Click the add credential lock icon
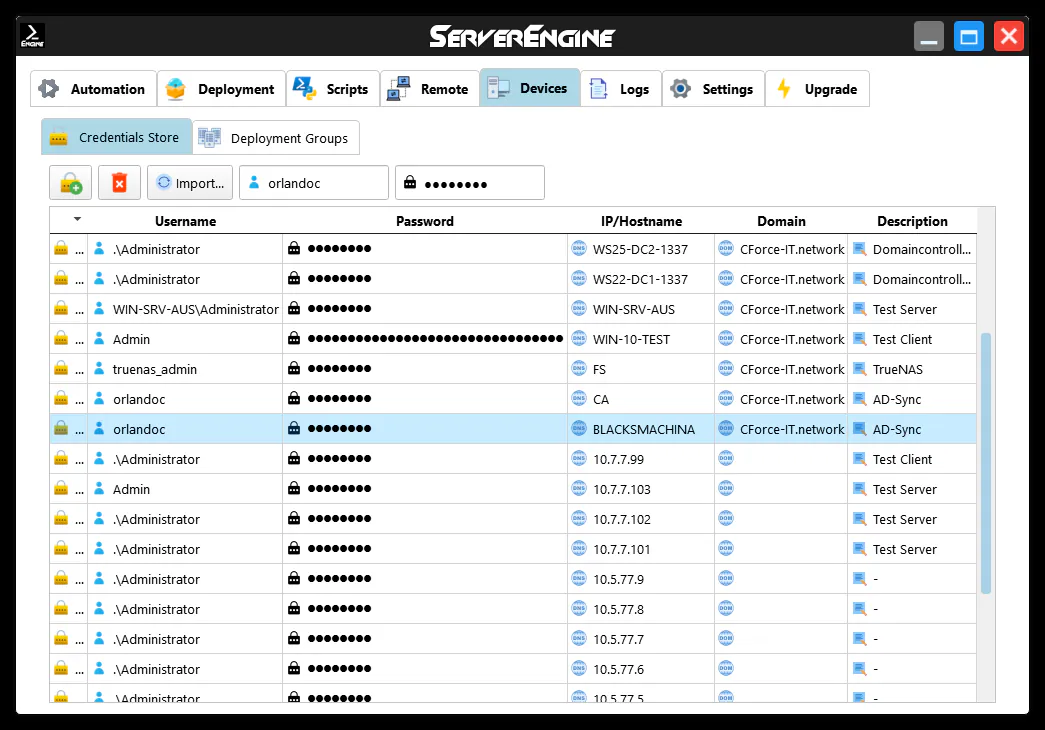 pos(70,183)
